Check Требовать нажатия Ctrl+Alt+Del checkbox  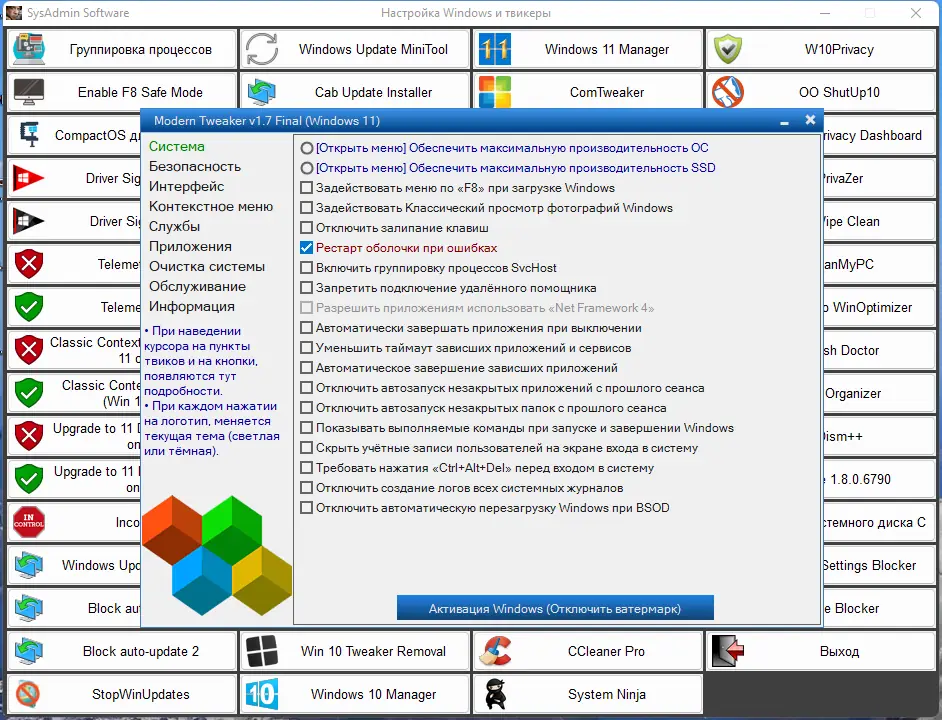coord(306,468)
